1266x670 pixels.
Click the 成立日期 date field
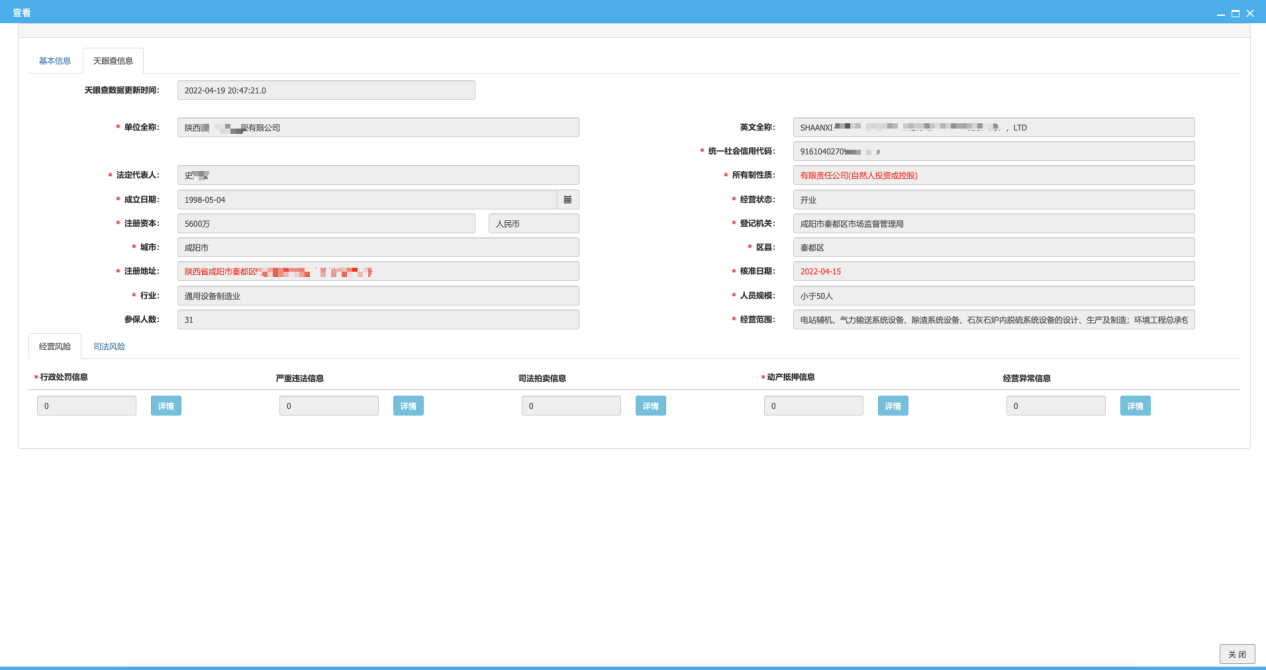tap(366, 200)
